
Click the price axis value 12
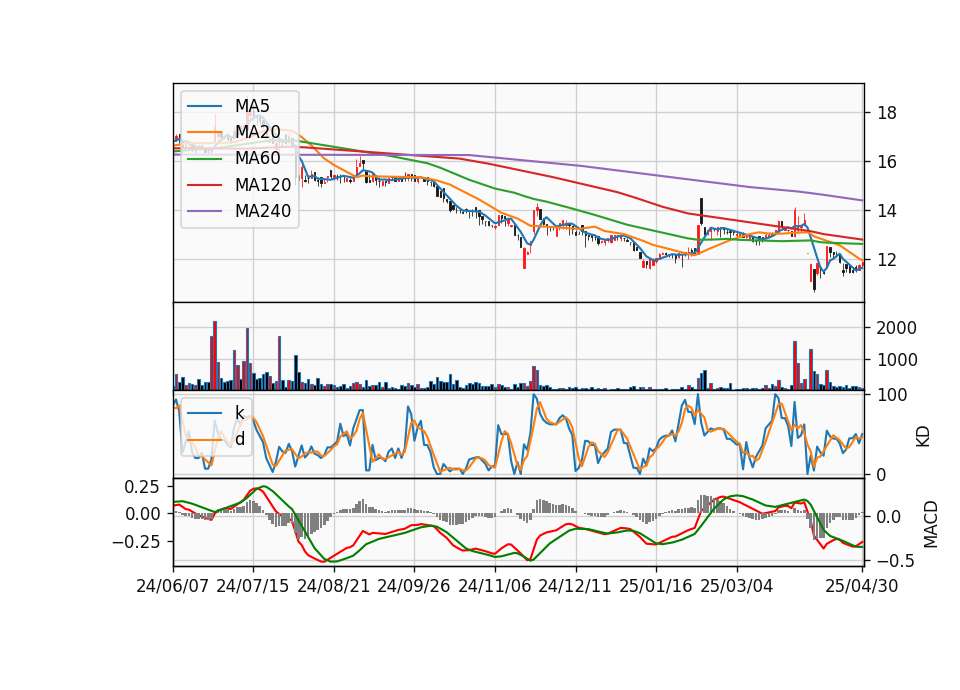point(887,260)
